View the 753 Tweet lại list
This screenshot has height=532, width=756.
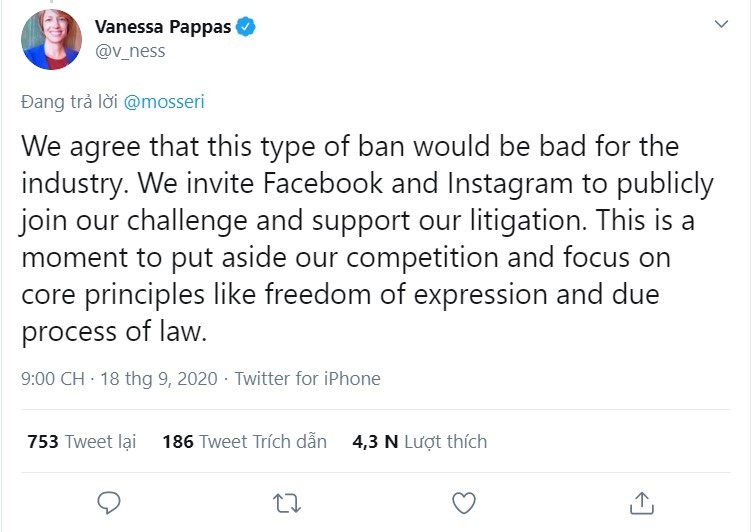point(82,441)
